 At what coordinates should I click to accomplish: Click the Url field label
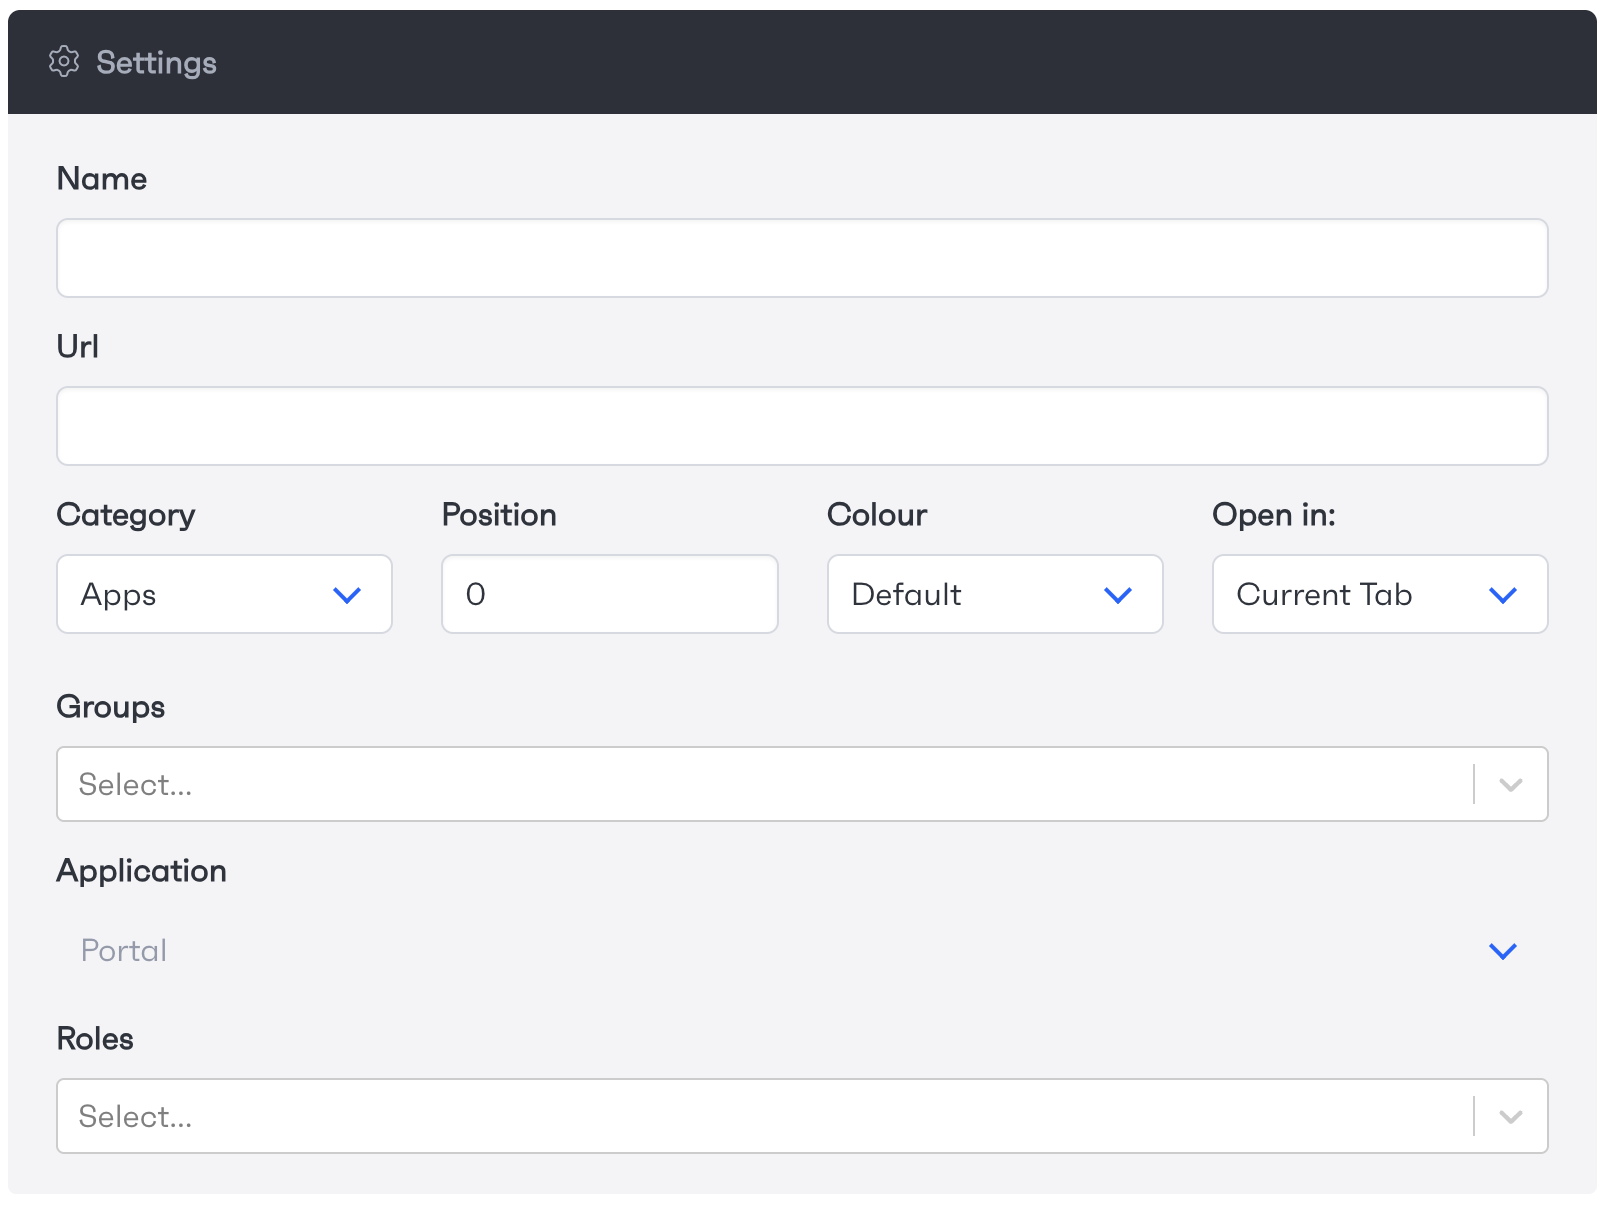point(78,347)
